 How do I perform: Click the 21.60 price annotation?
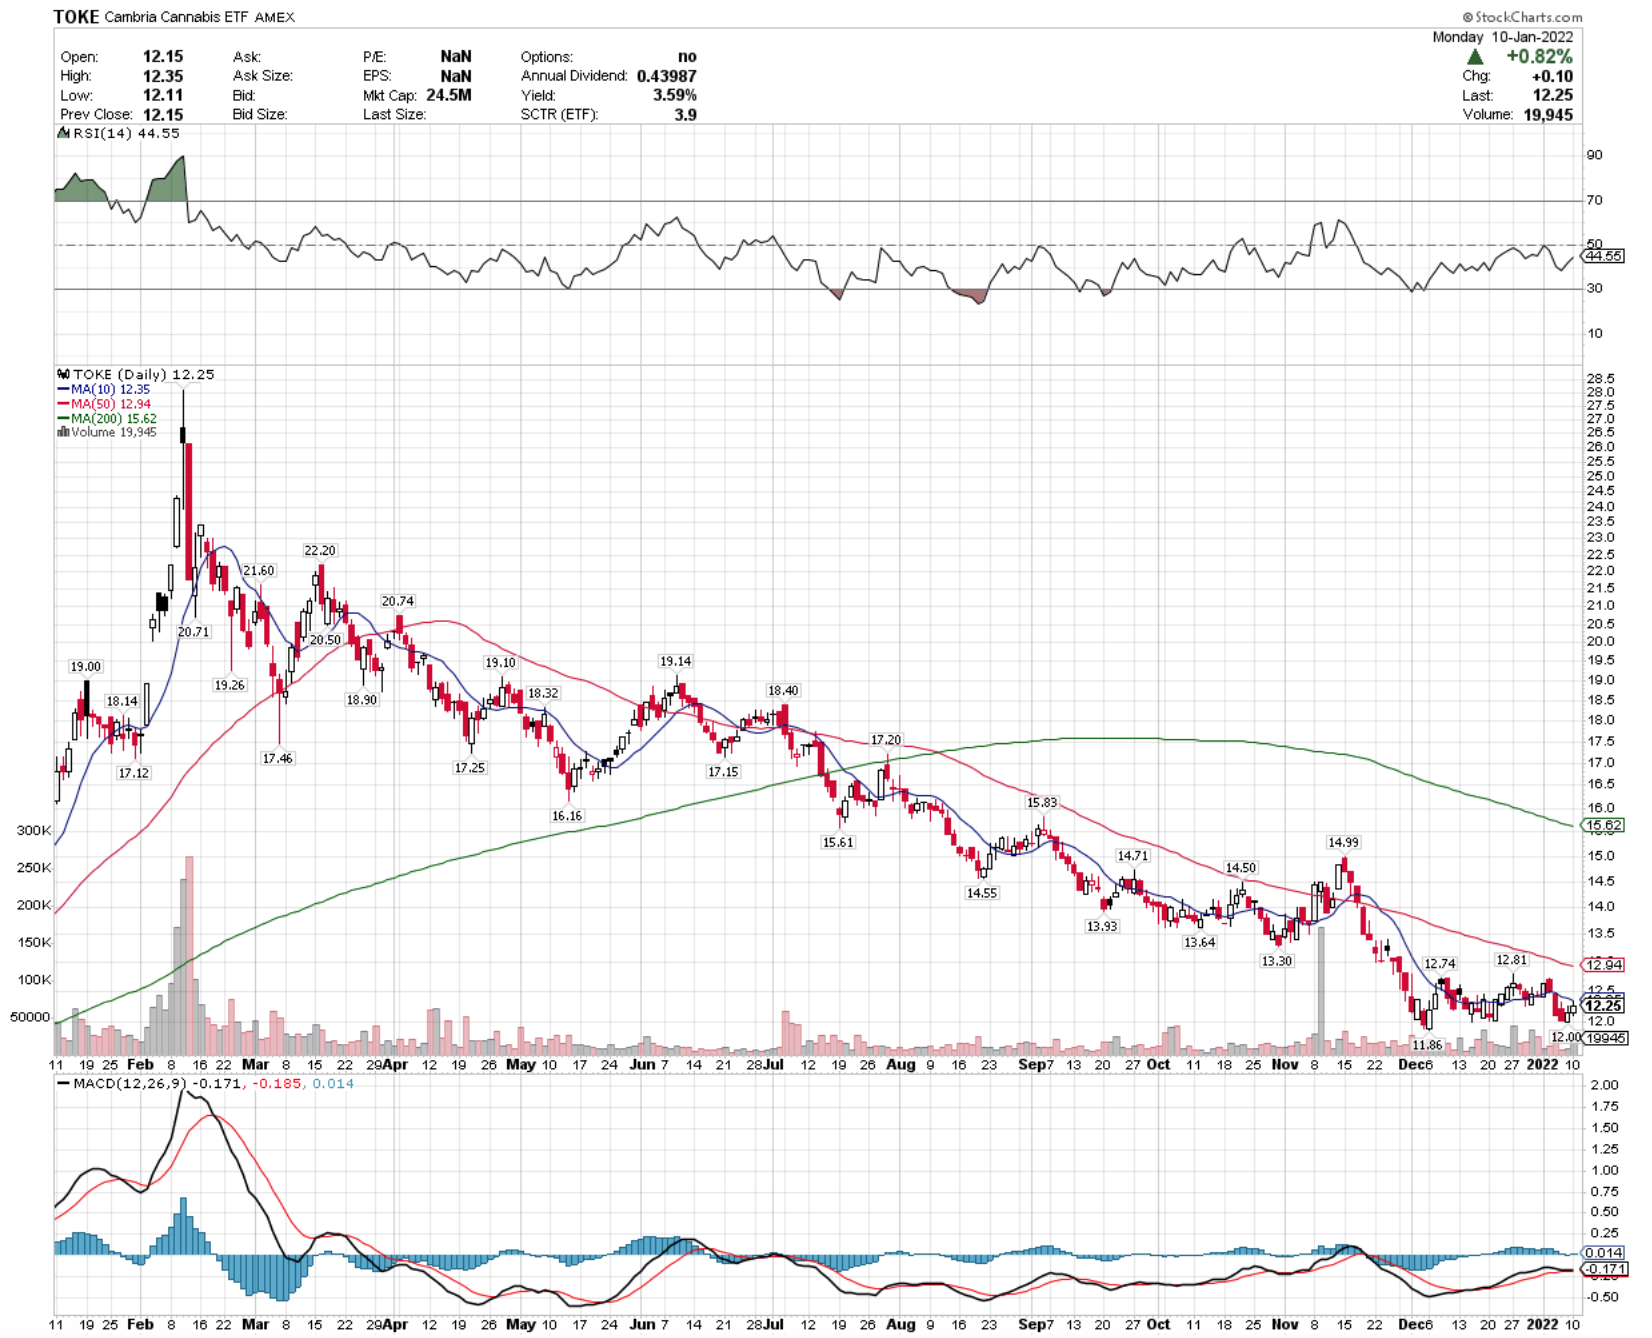click(259, 571)
